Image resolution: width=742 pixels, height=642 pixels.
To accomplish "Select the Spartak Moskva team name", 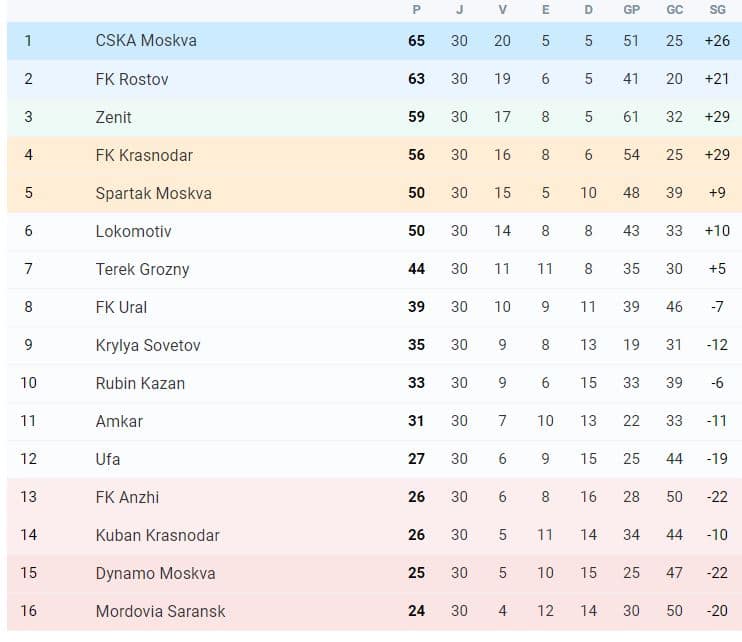I will [153, 193].
